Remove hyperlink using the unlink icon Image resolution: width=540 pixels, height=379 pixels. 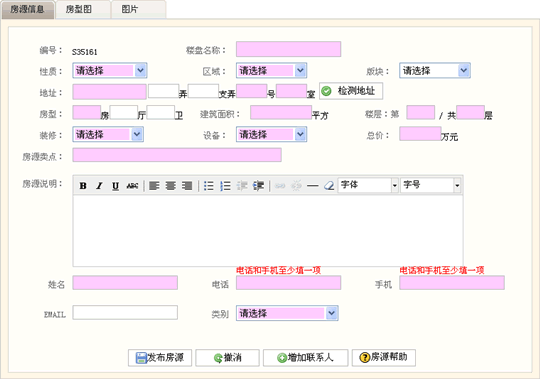point(296,186)
